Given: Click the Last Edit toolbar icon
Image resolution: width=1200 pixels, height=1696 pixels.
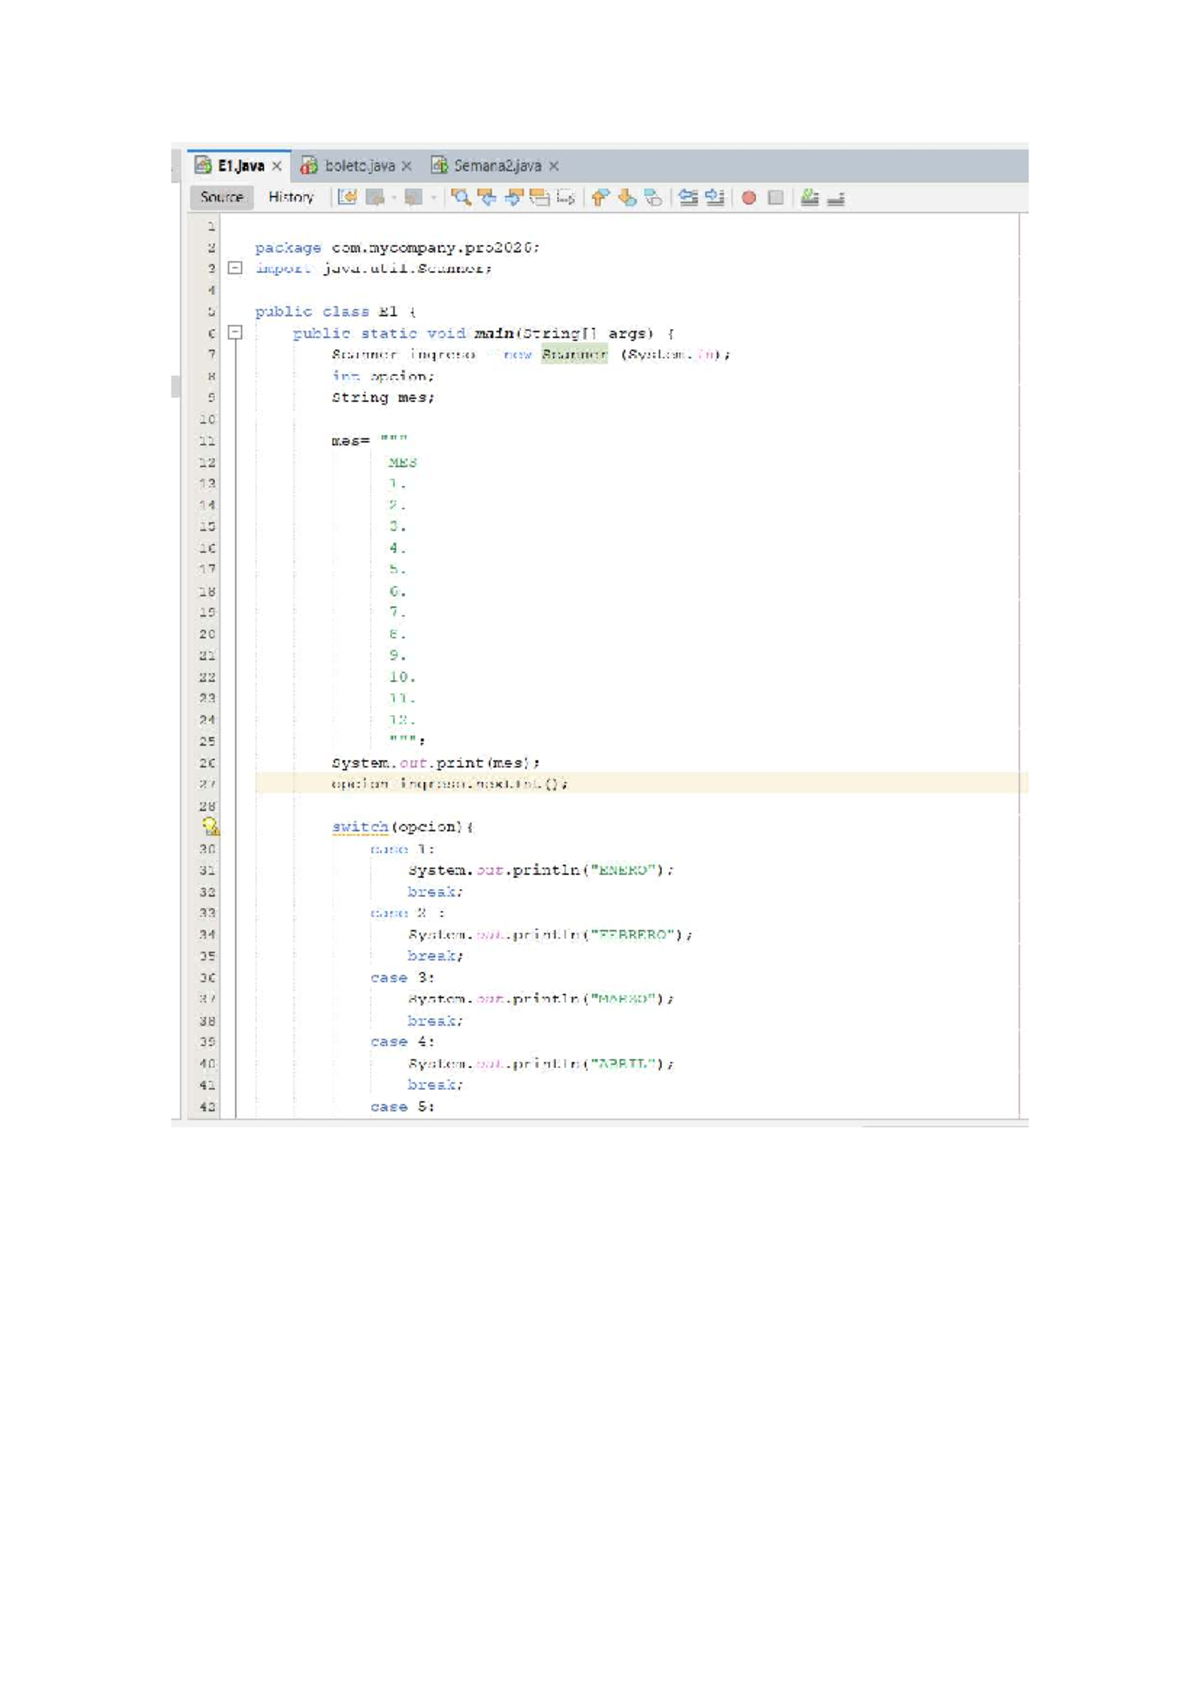Looking at the screenshot, I should pyautogui.click(x=347, y=197).
